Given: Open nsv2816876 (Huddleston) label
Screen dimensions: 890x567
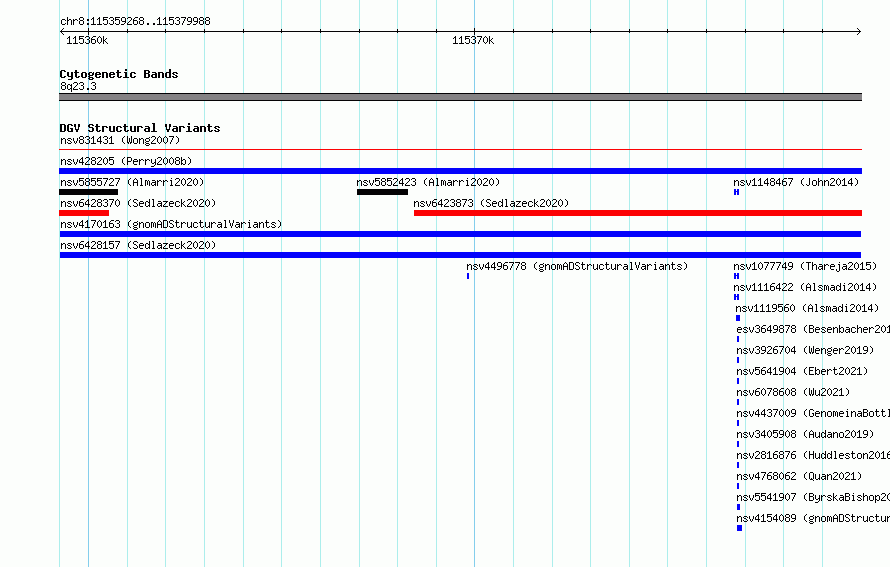Looking at the screenshot, I should click(813, 455).
